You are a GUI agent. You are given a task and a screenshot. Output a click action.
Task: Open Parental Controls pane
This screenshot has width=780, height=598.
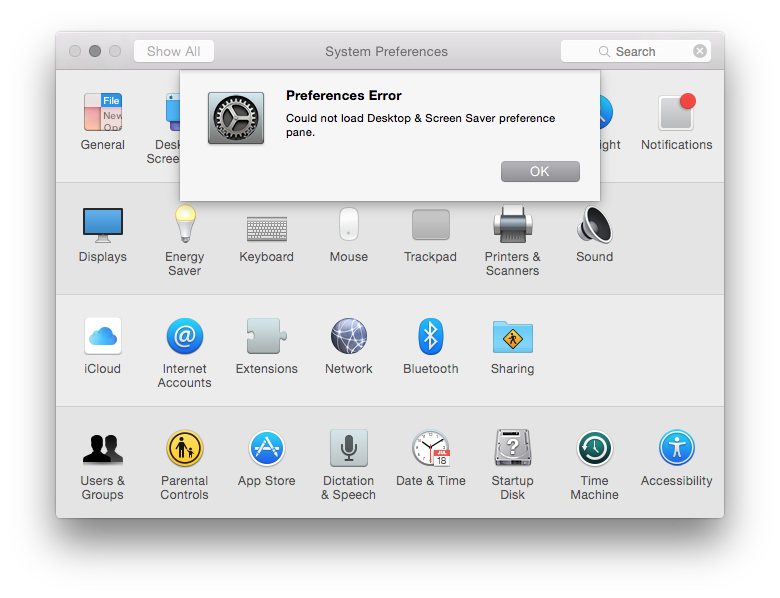(185, 448)
